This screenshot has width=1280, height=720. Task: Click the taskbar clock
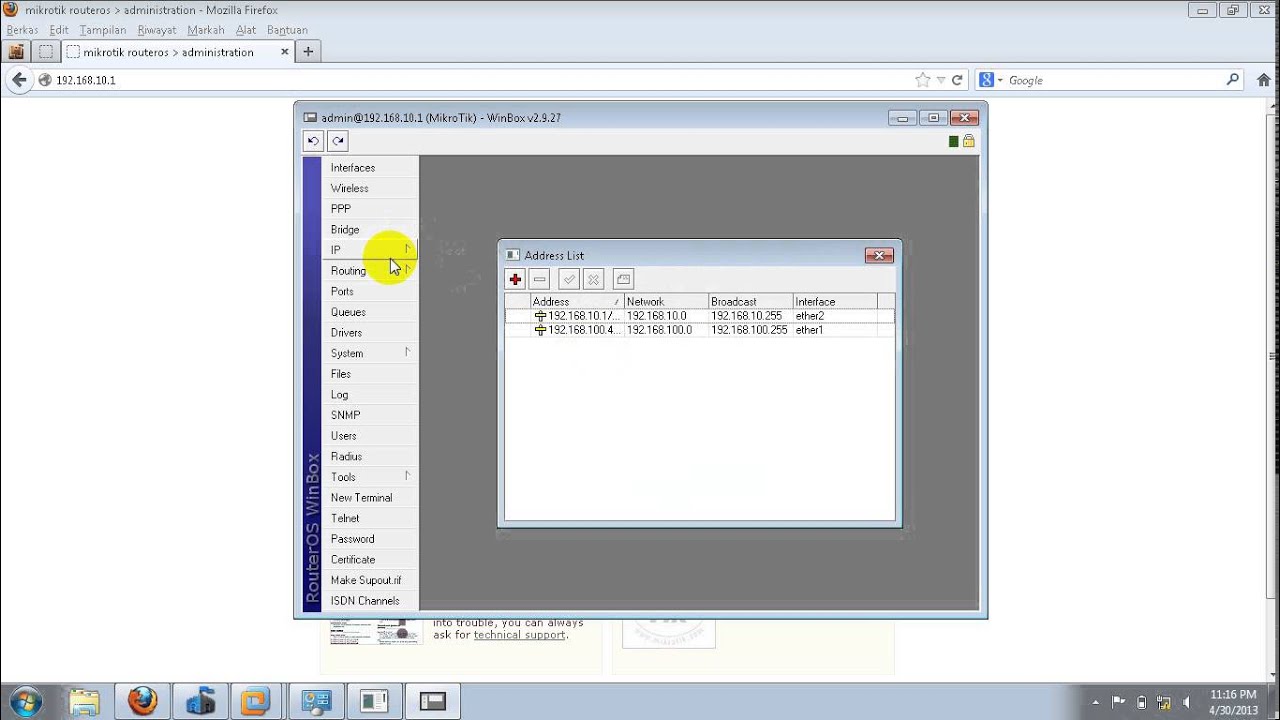(x=1233, y=702)
